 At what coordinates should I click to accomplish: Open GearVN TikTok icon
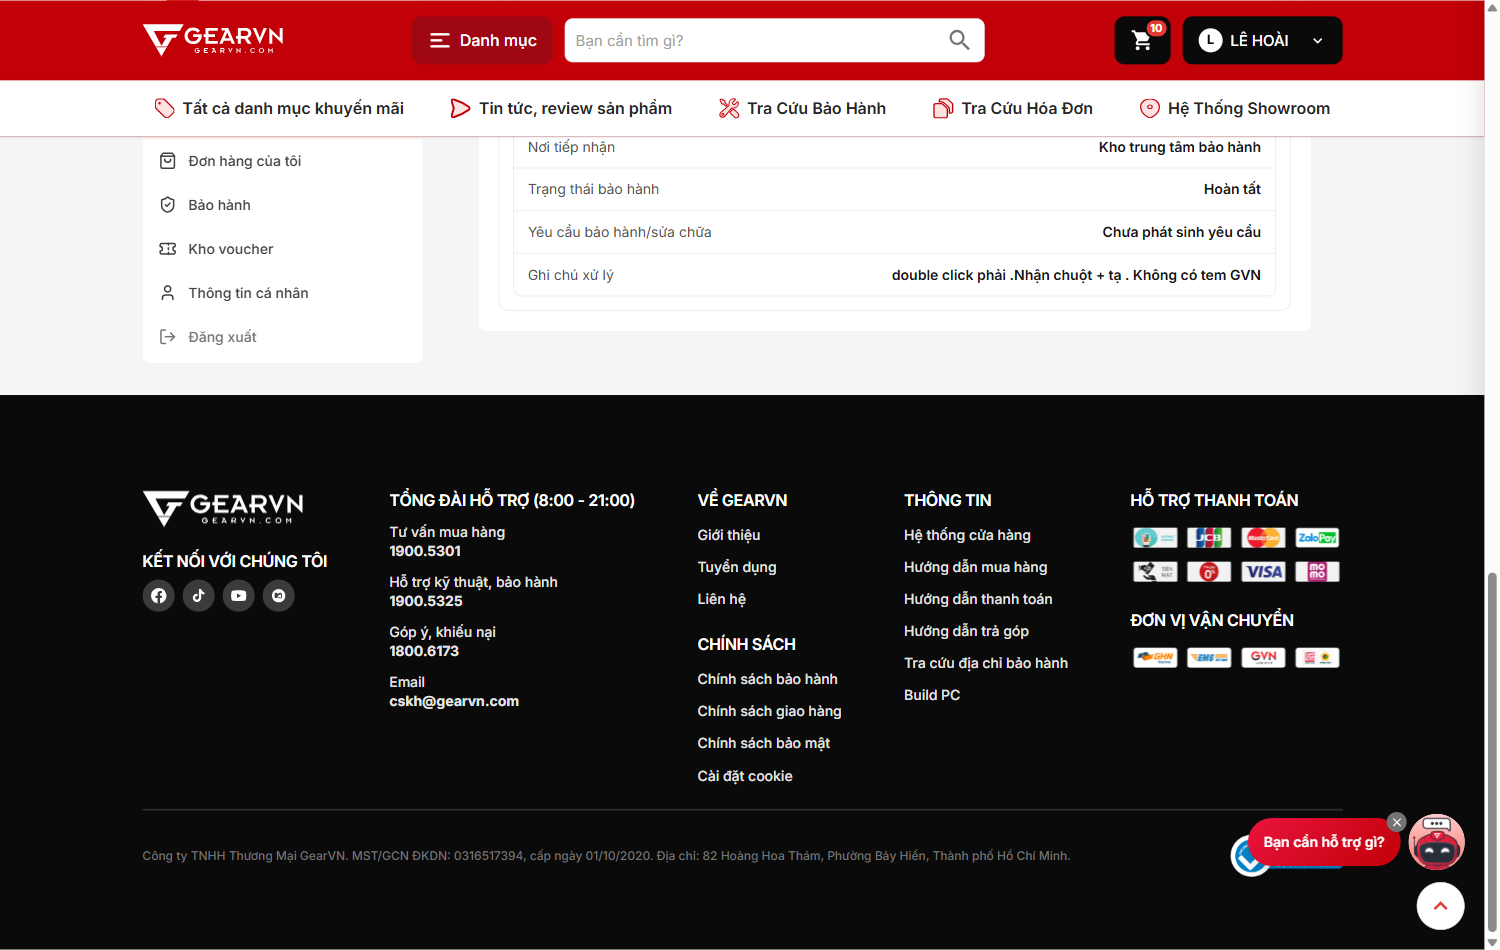[x=199, y=596]
